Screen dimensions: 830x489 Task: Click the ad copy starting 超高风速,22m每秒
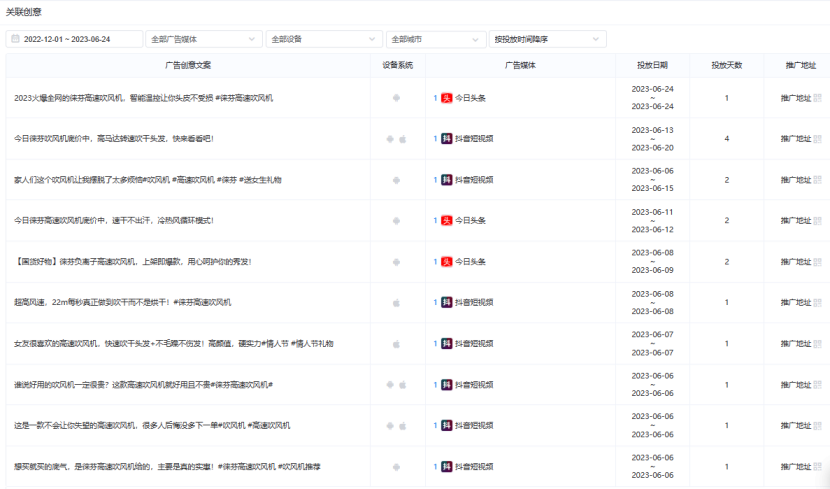coord(123,303)
